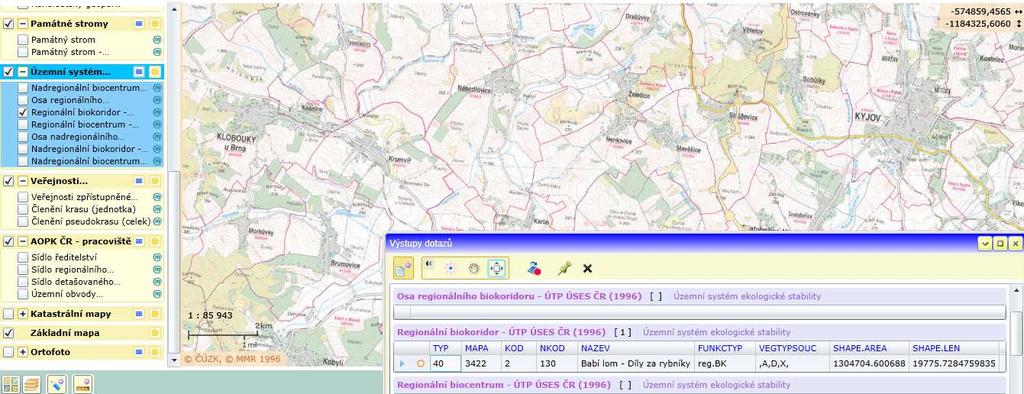Select the TYP cell value 40
The image size is (1024, 394).
[445, 363]
